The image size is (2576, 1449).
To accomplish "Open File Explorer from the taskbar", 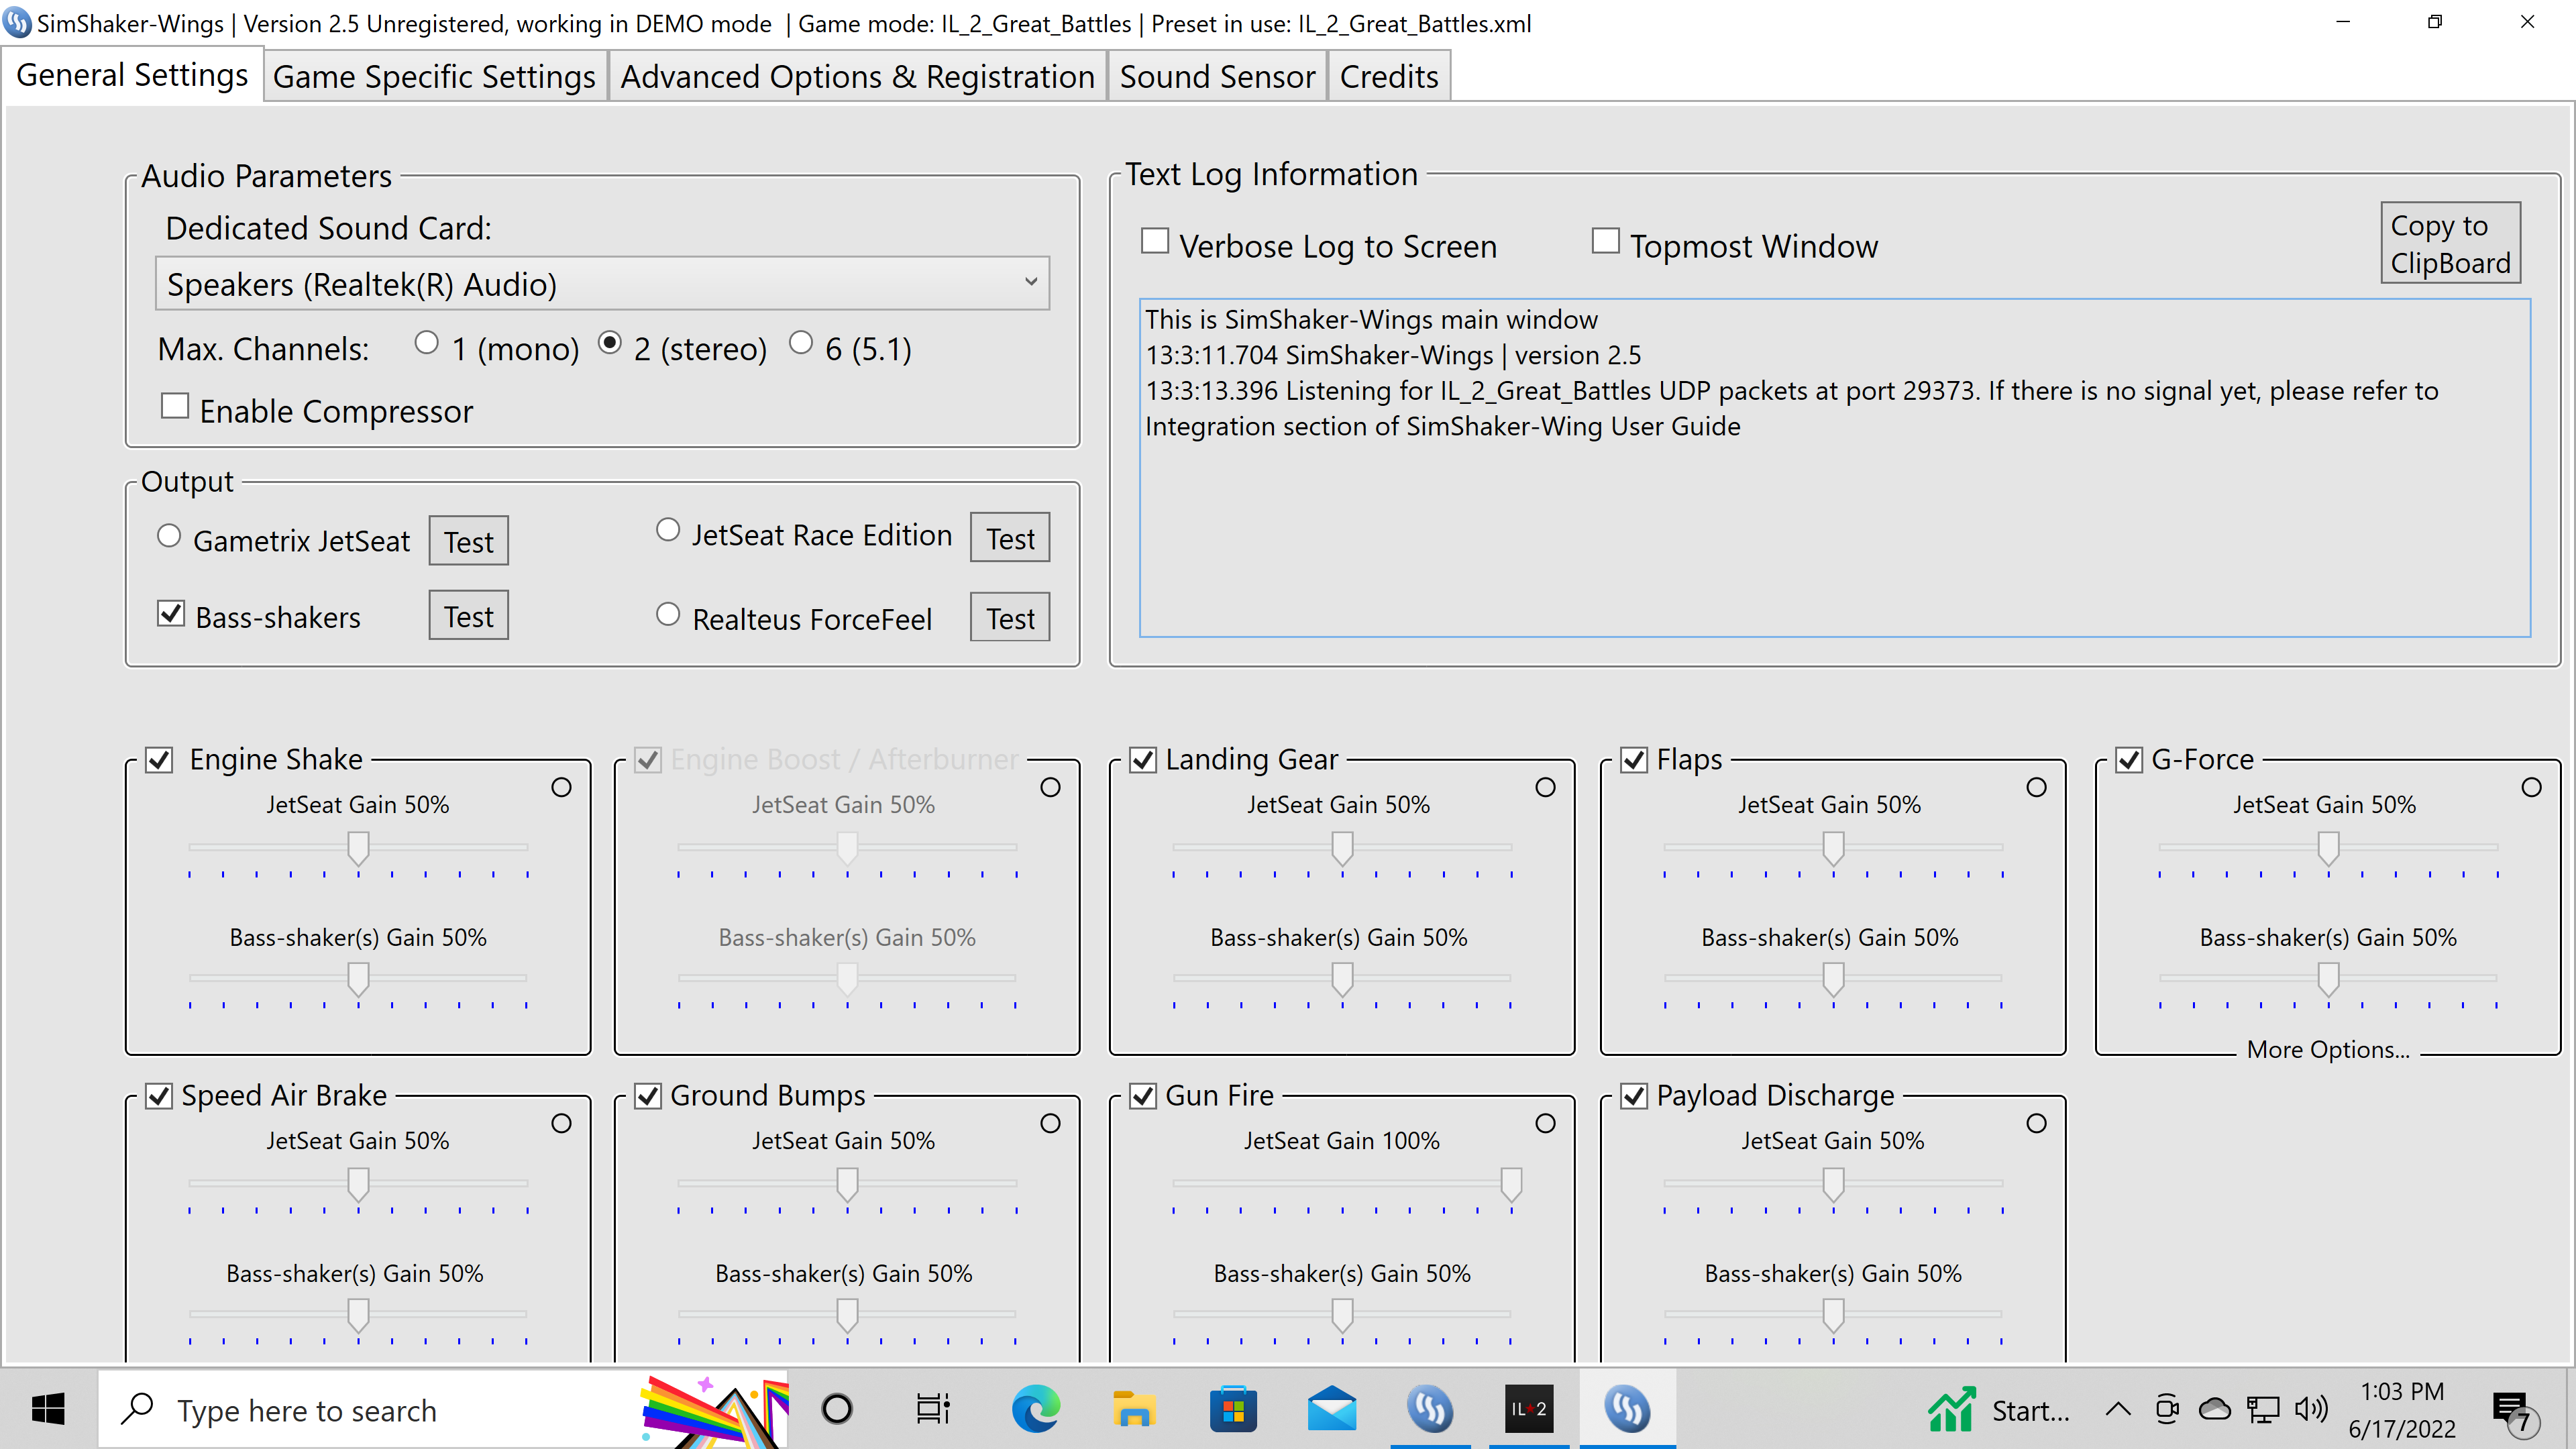I will 1133,1409.
